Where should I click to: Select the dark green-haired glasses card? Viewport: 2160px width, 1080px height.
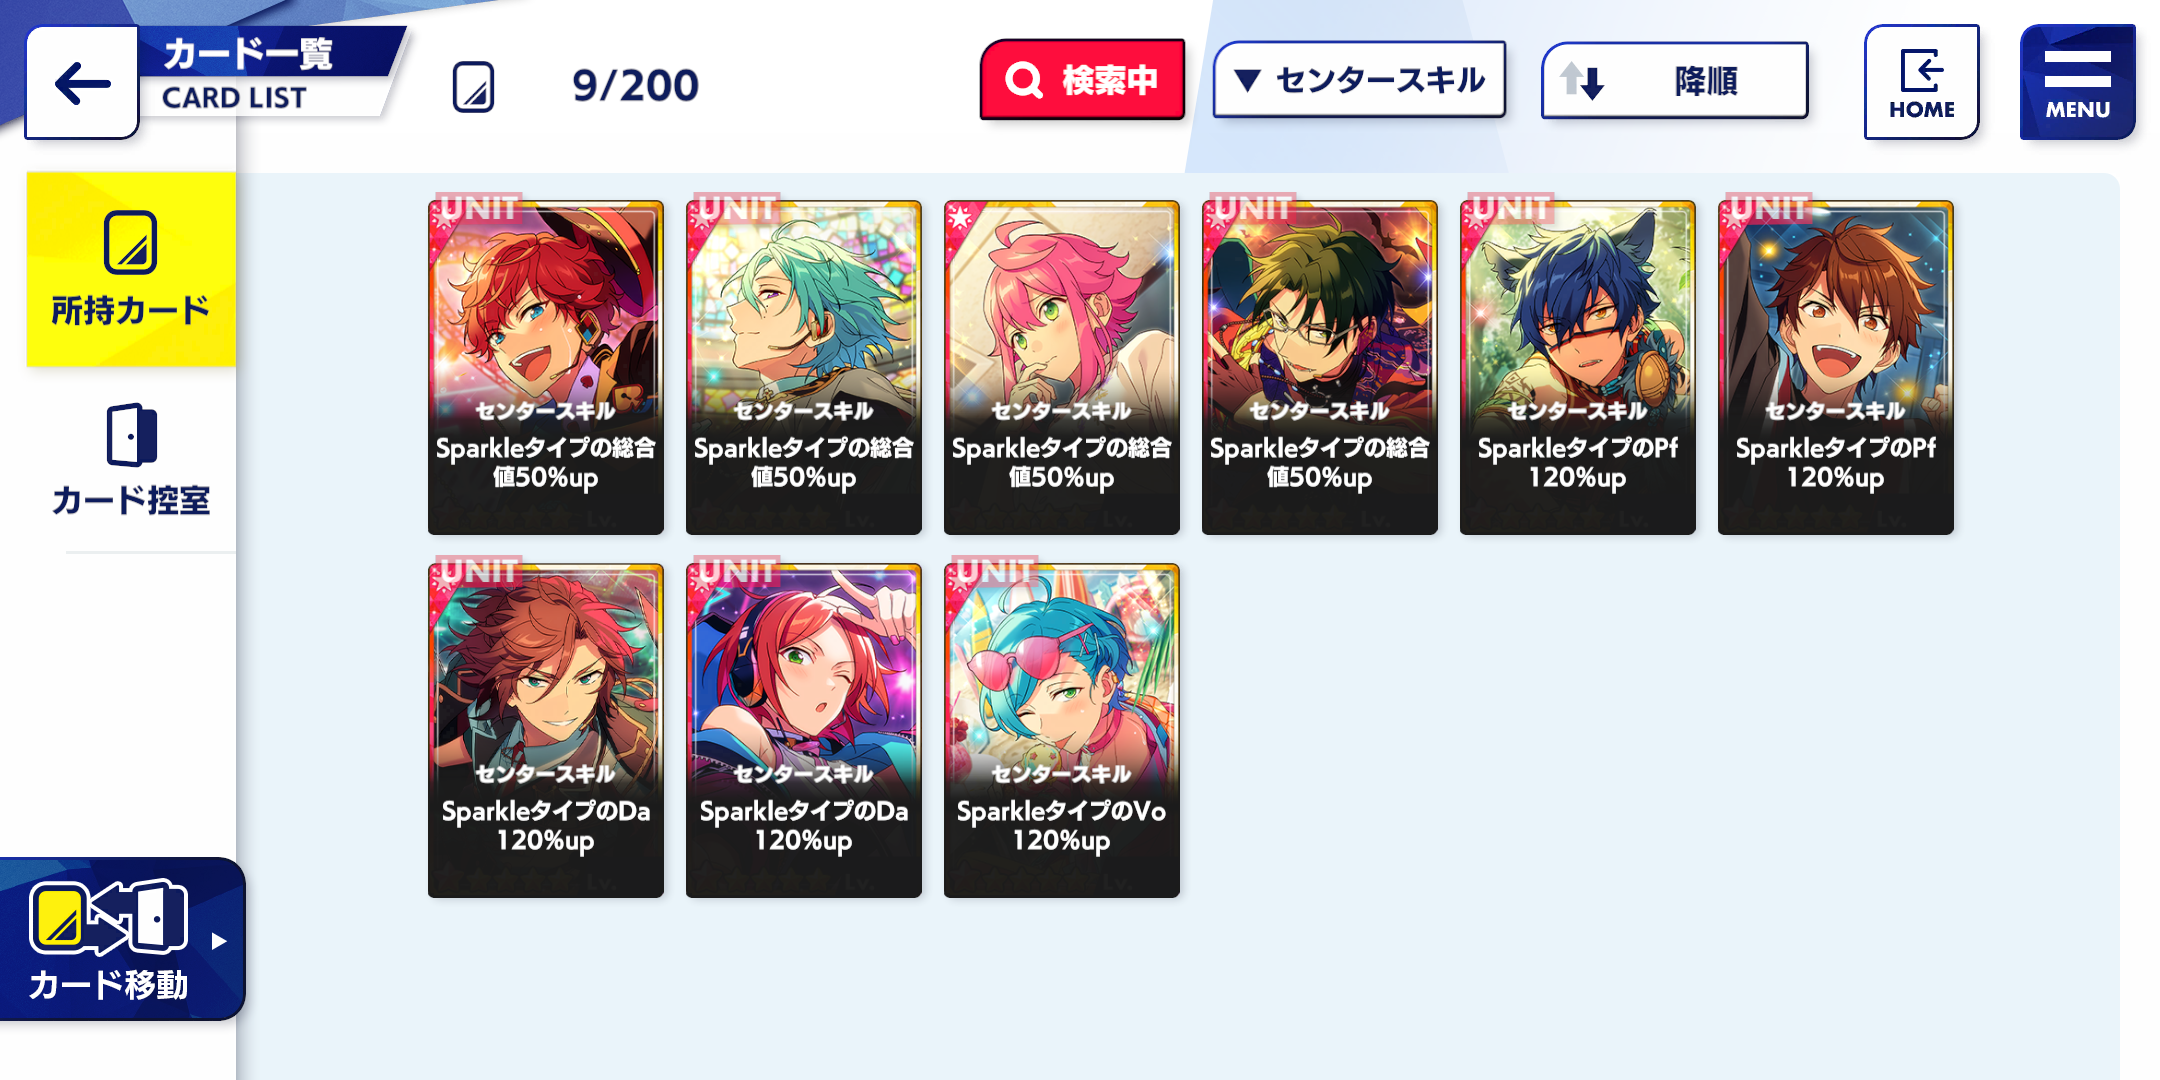tap(1320, 367)
